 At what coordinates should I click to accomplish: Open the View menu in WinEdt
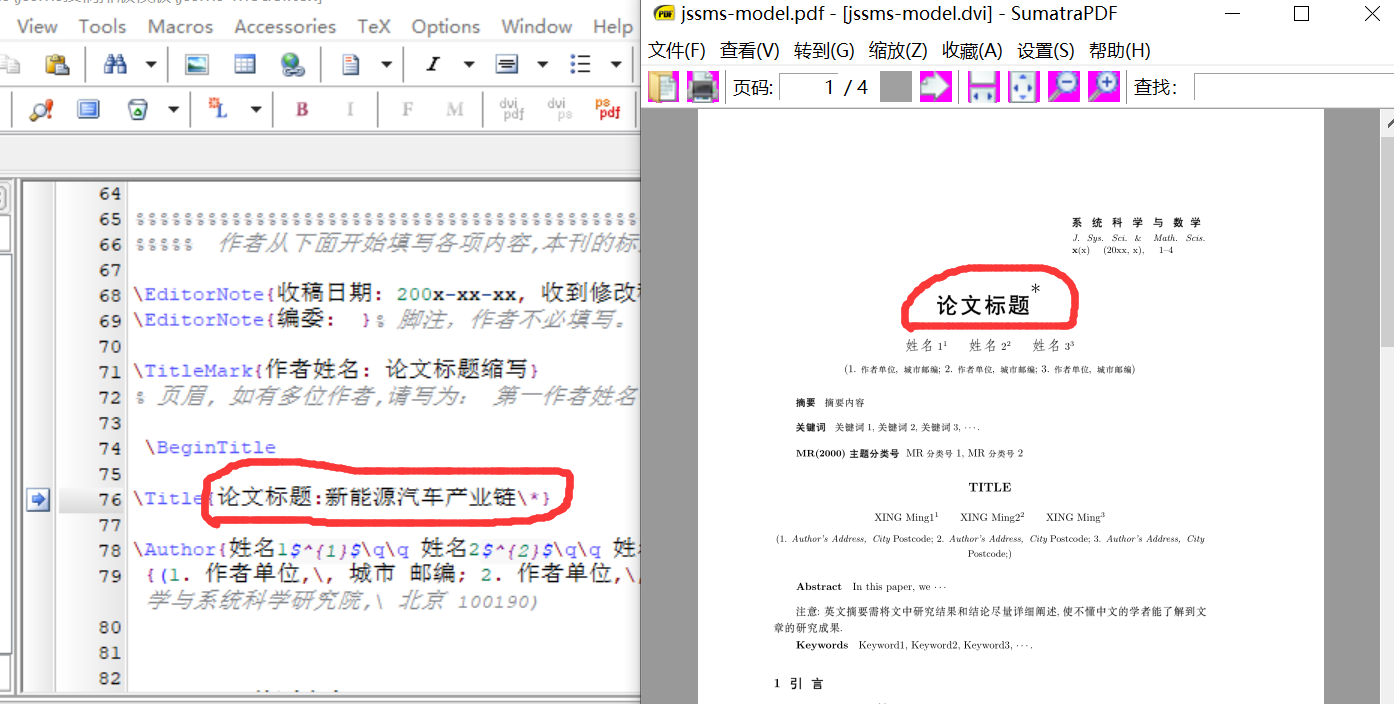[x=37, y=27]
